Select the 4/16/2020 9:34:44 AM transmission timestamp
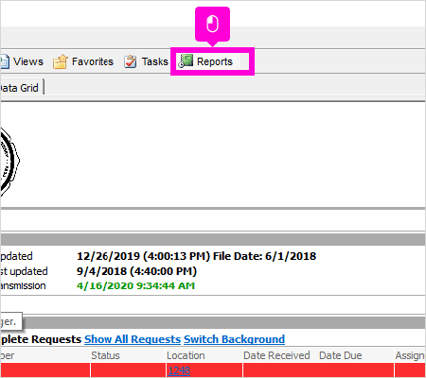Viewport: 426px width, 378px height. [x=136, y=286]
